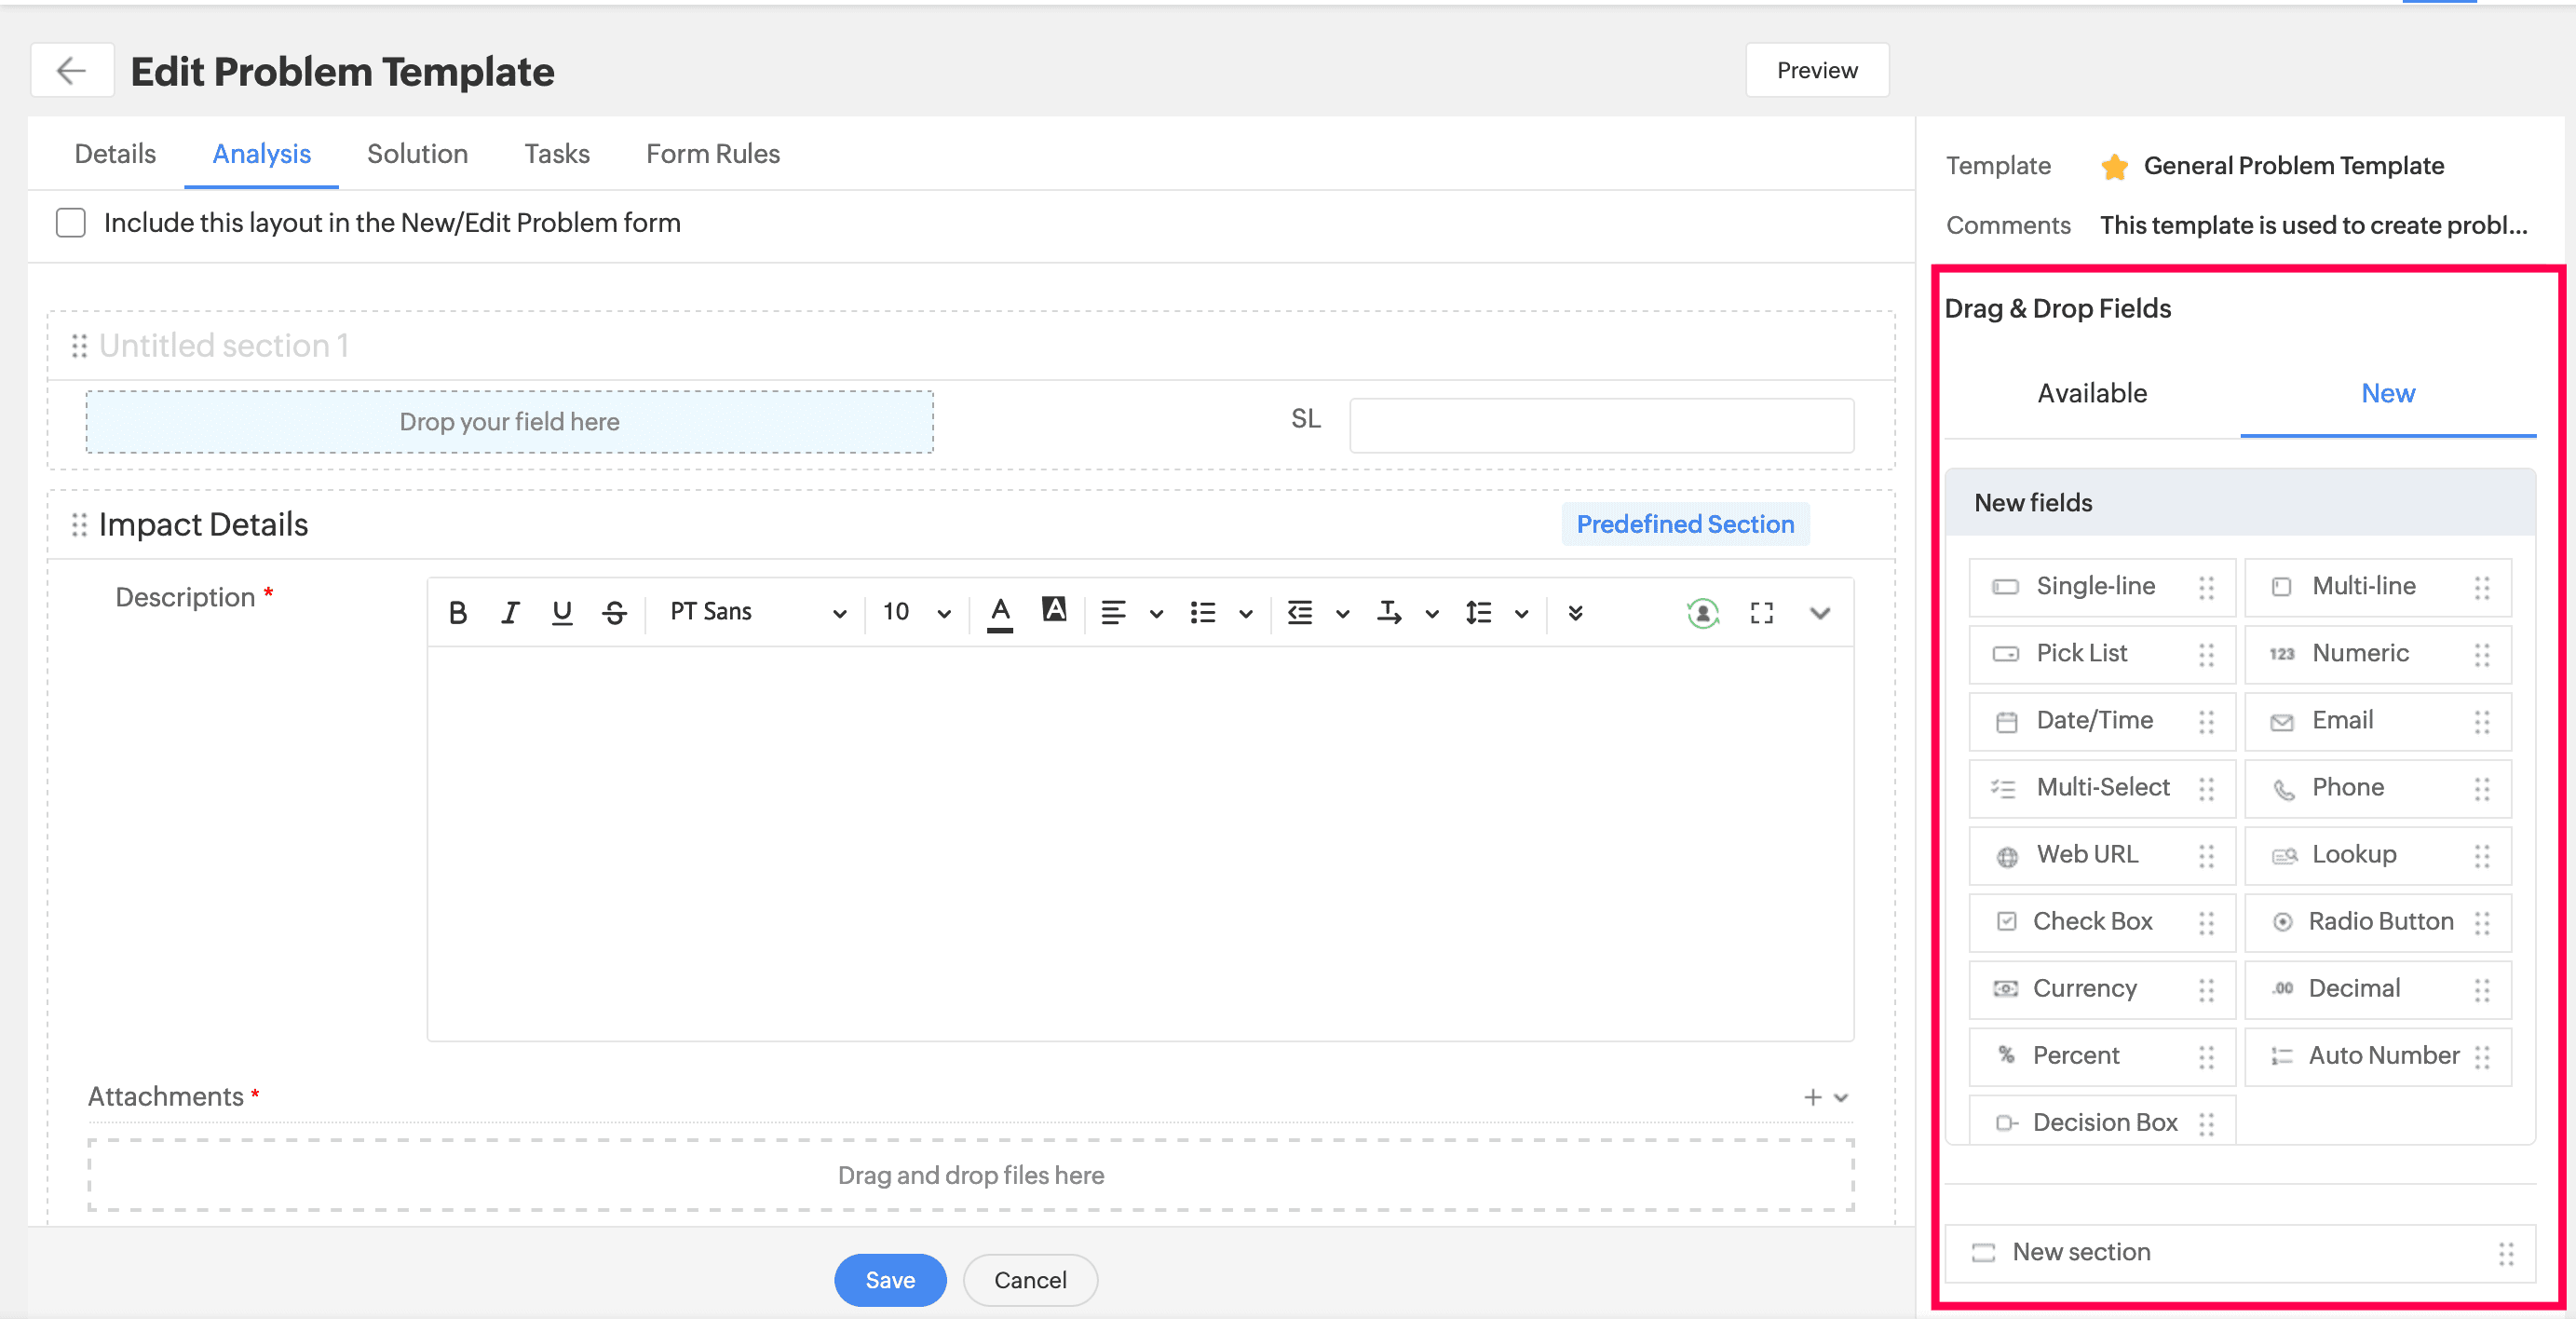Switch to the Solution tab
2576x1319 pixels.
tap(417, 154)
